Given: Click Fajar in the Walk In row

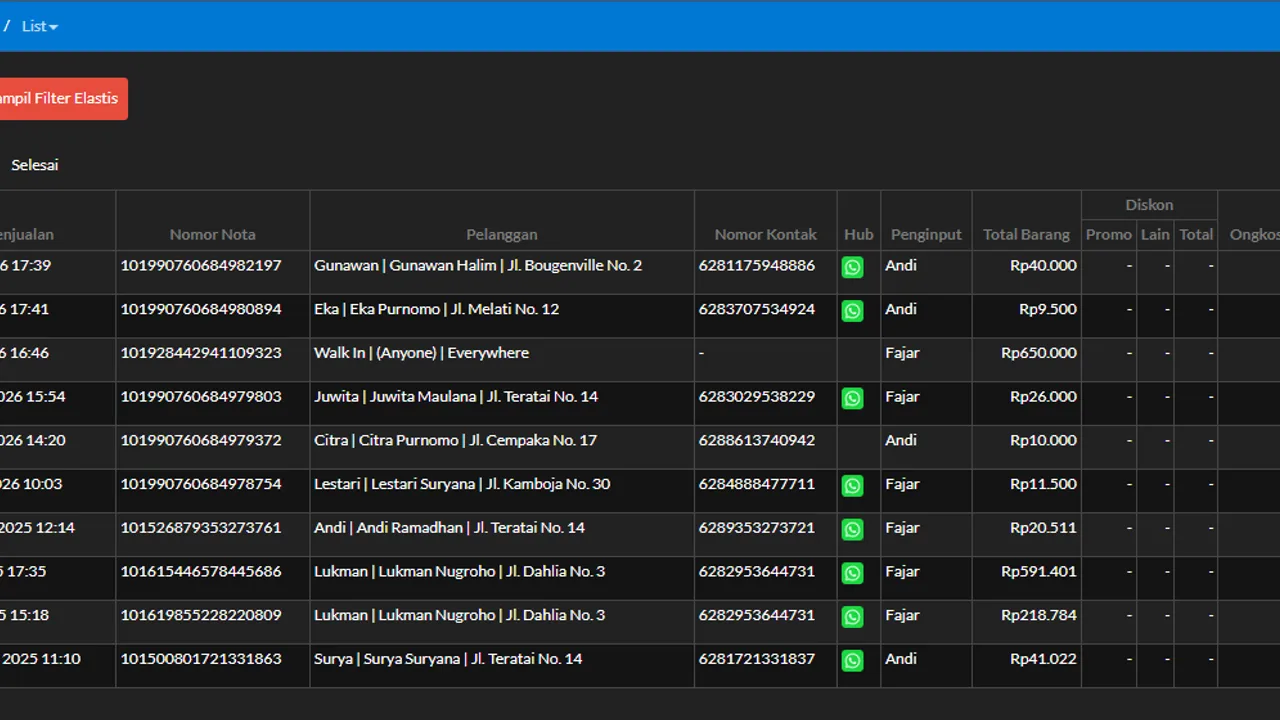Looking at the screenshot, I should pos(902,353).
